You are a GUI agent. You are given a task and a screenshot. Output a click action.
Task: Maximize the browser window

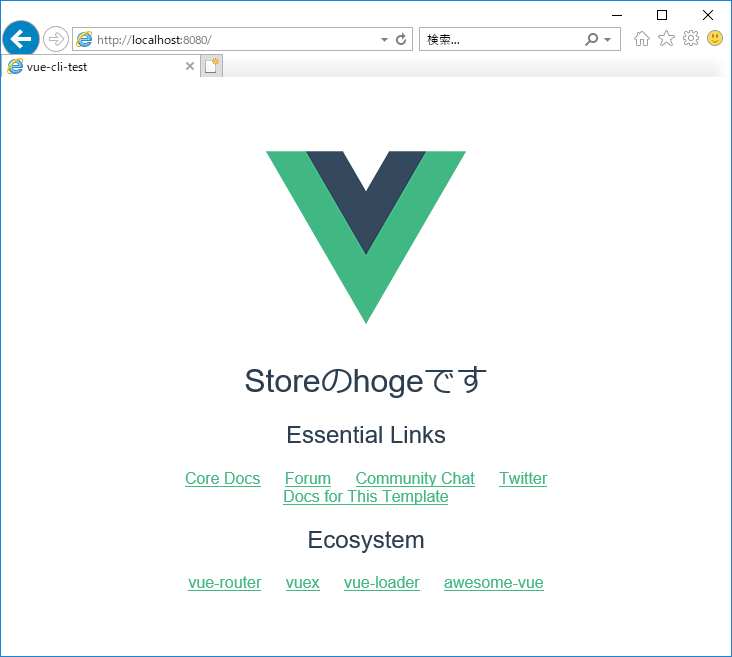click(662, 15)
